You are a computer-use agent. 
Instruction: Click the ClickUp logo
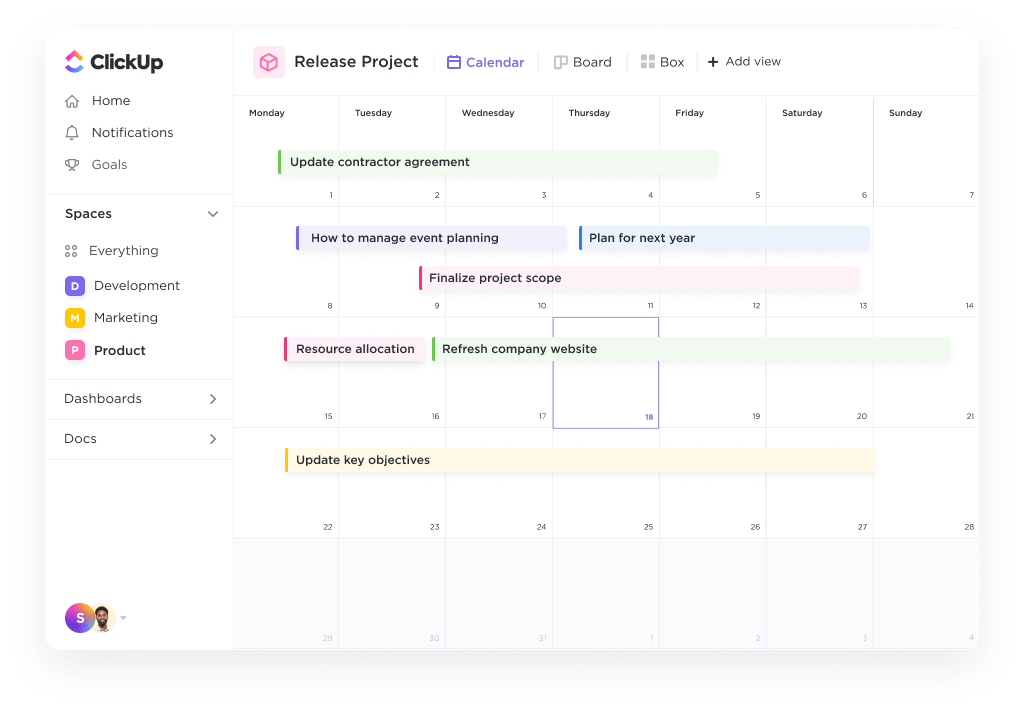tap(72, 61)
